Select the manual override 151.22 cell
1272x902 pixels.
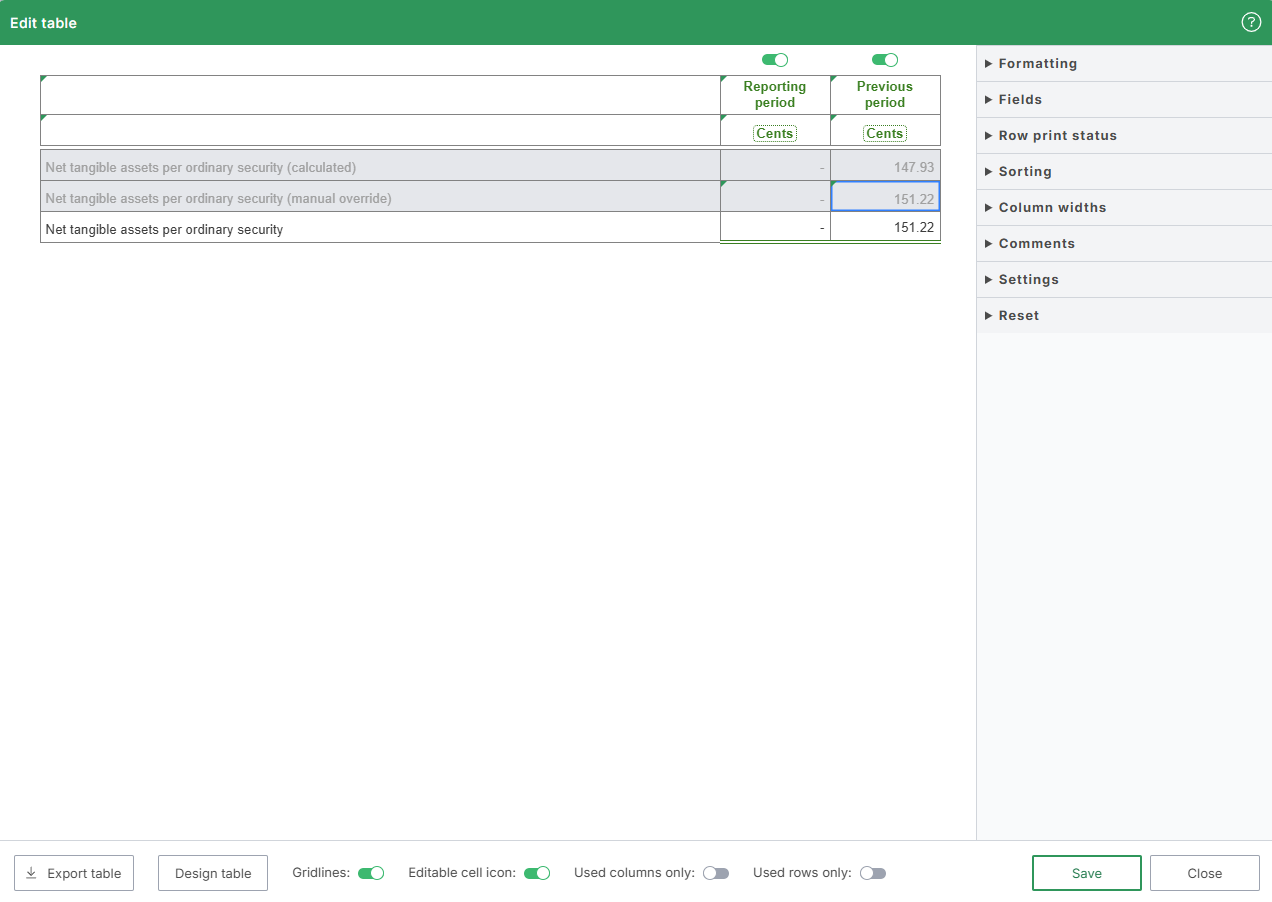885,198
